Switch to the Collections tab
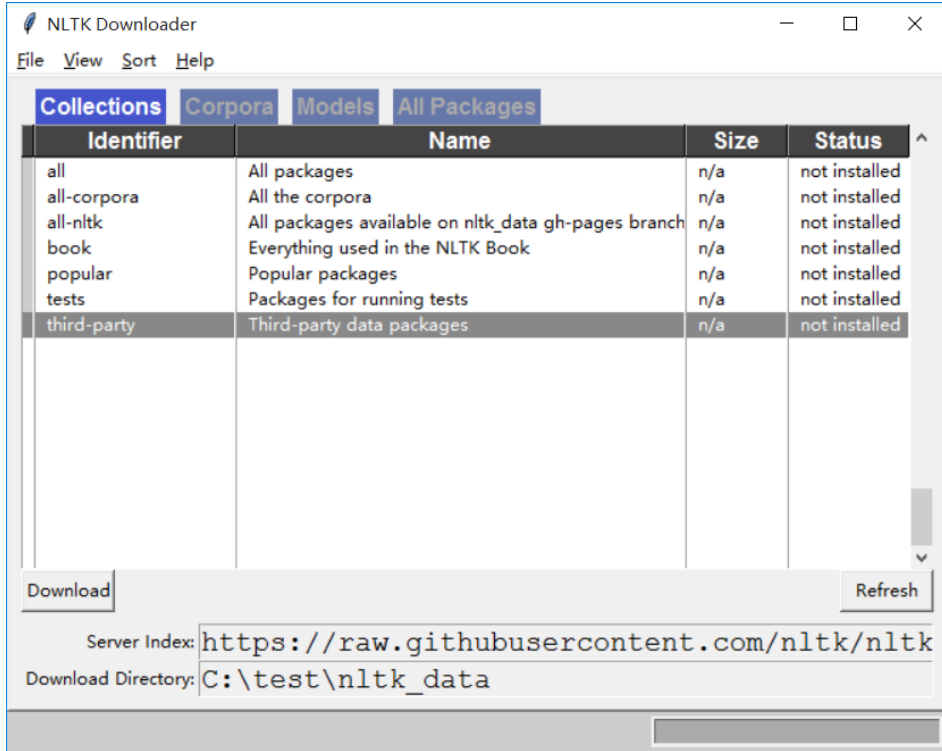The width and height of the screenshot is (942, 751). (x=100, y=107)
